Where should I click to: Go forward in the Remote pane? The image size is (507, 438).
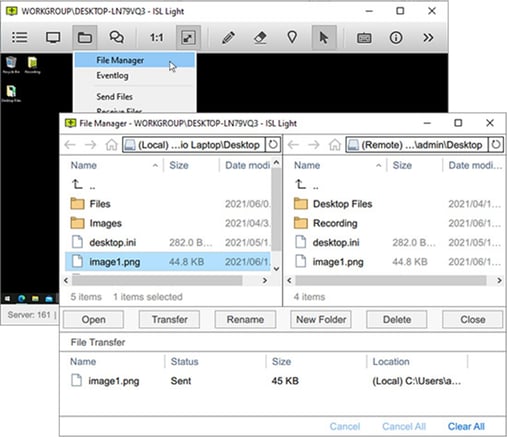coord(314,145)
